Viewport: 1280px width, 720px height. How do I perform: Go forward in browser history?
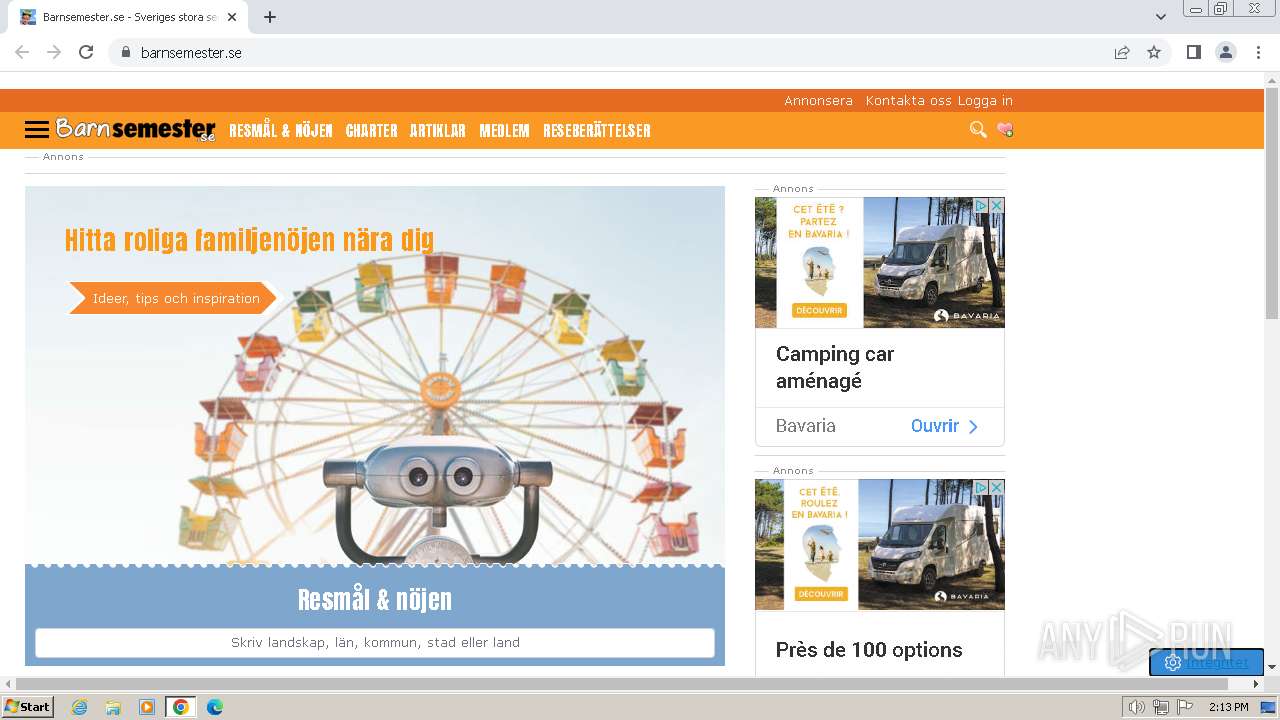(x=54, y=52)
